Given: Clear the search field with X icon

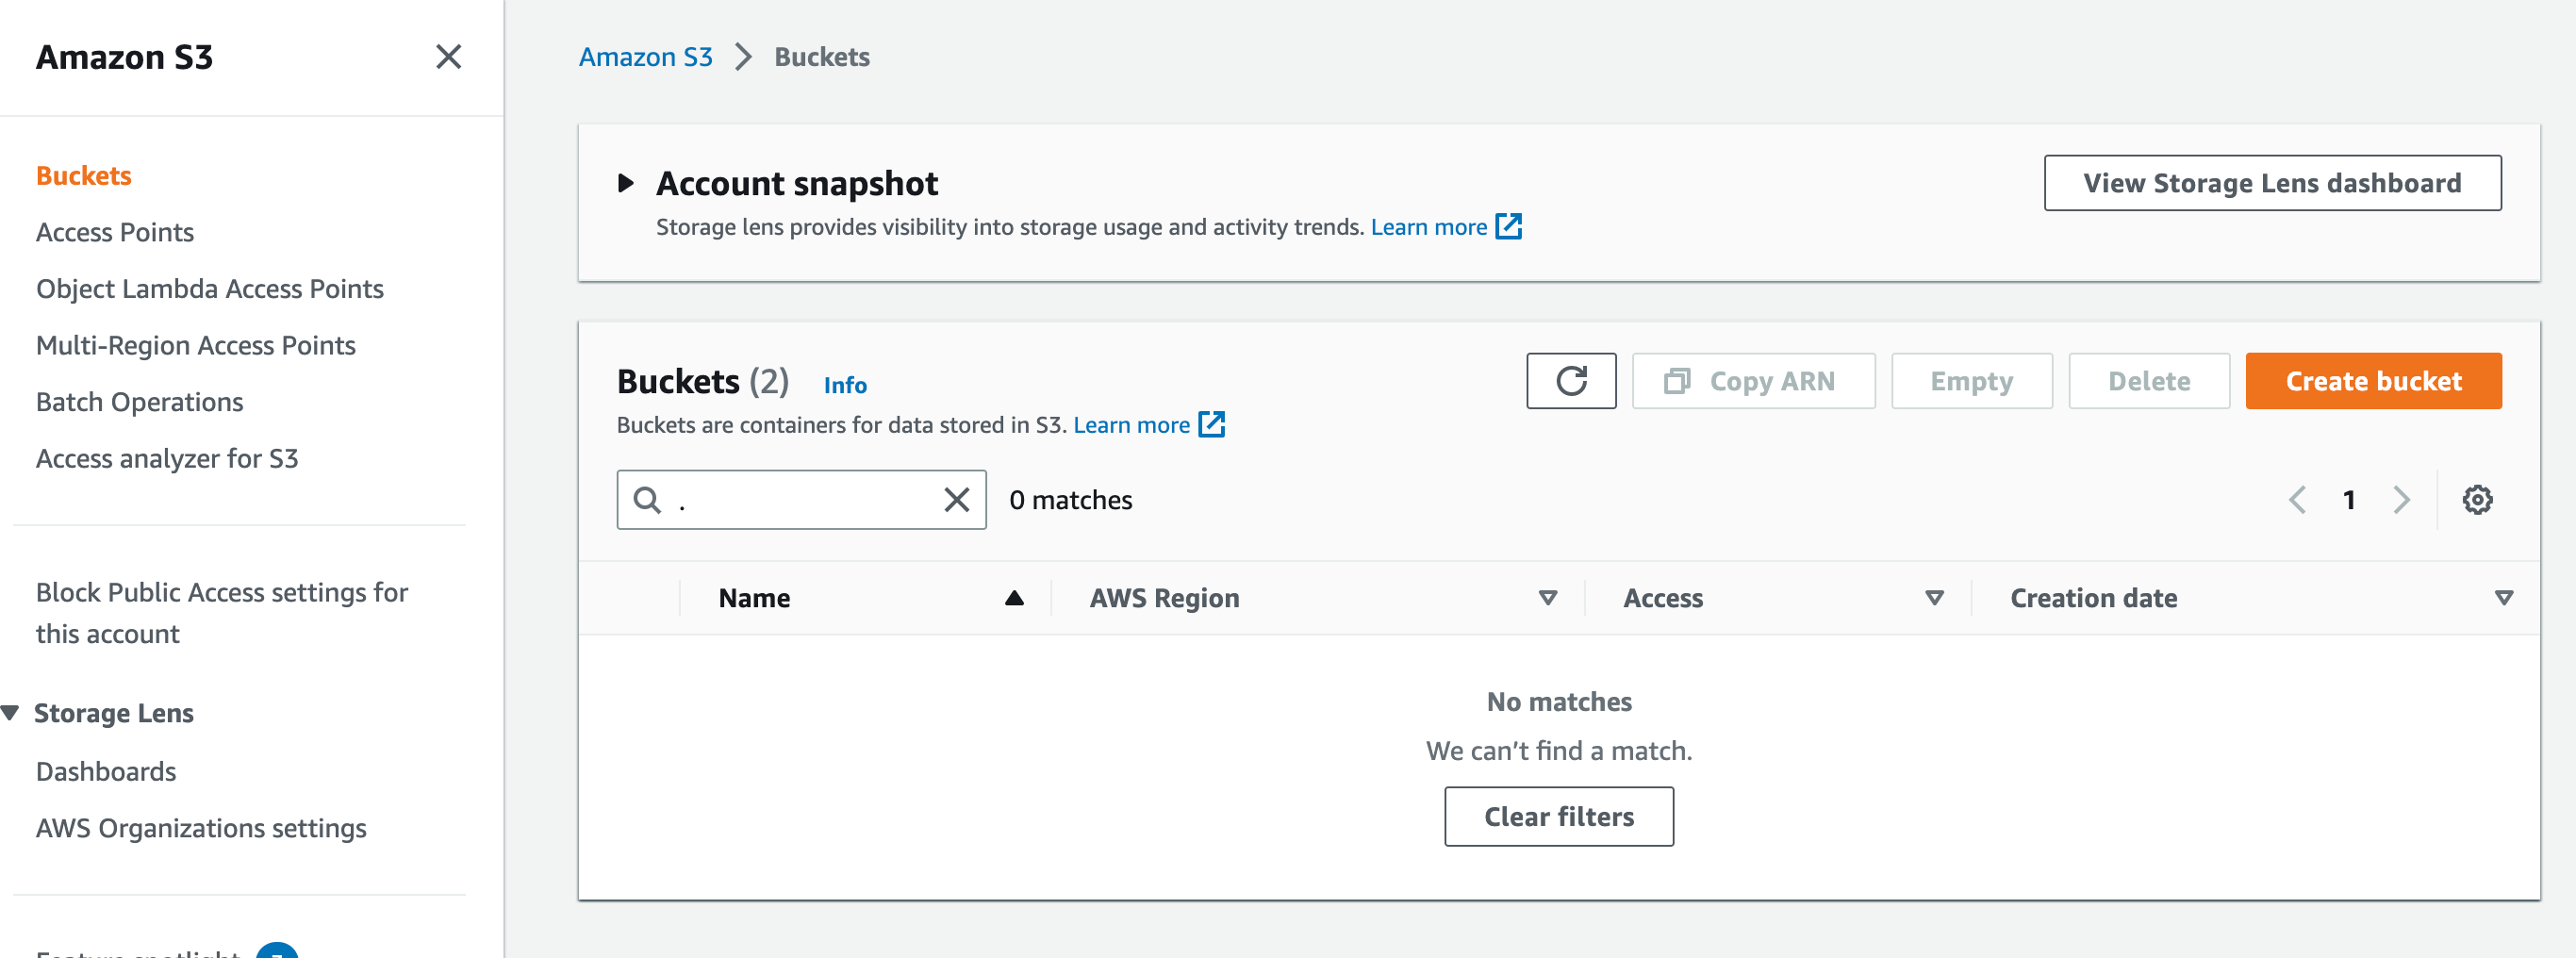Looking at the screenshot, I should pos(956,500).
